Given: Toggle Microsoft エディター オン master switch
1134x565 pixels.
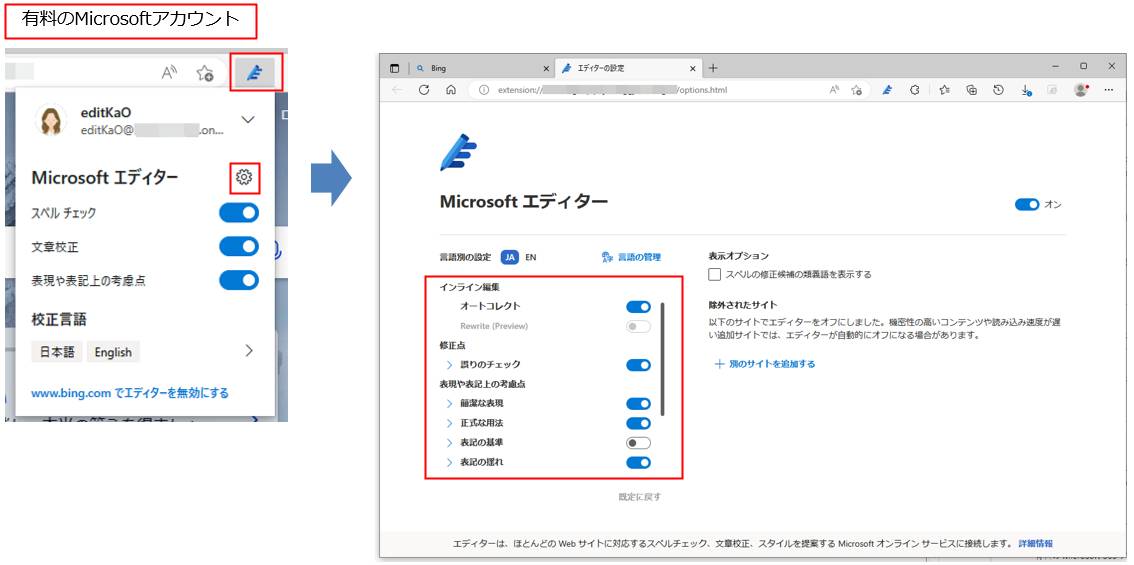Looking at the screenshot, I should point(1027,205).
